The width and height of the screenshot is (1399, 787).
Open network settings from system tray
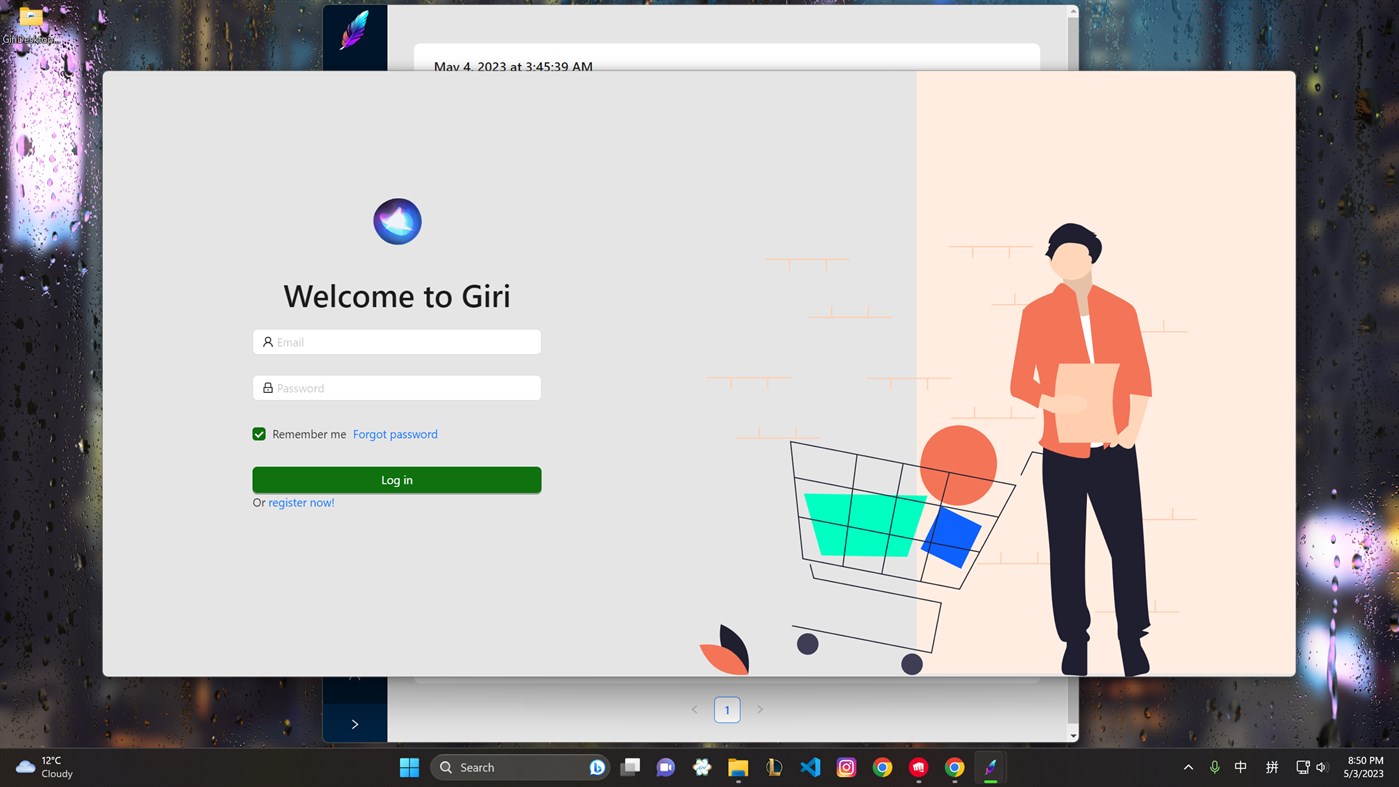pyautogui.click(x=1302, y=767)
